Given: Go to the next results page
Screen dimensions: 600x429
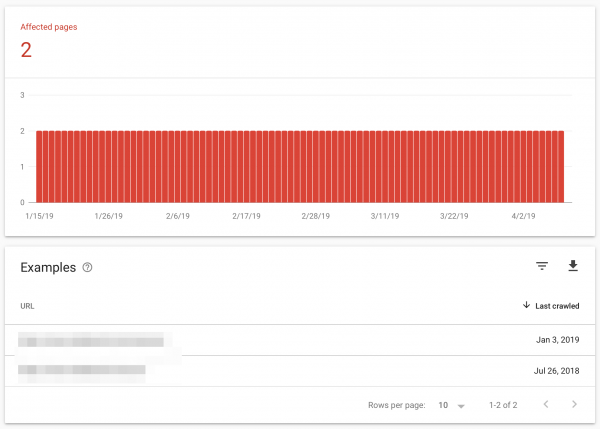Looking at the screenshot, I should (x=574, y=405).
